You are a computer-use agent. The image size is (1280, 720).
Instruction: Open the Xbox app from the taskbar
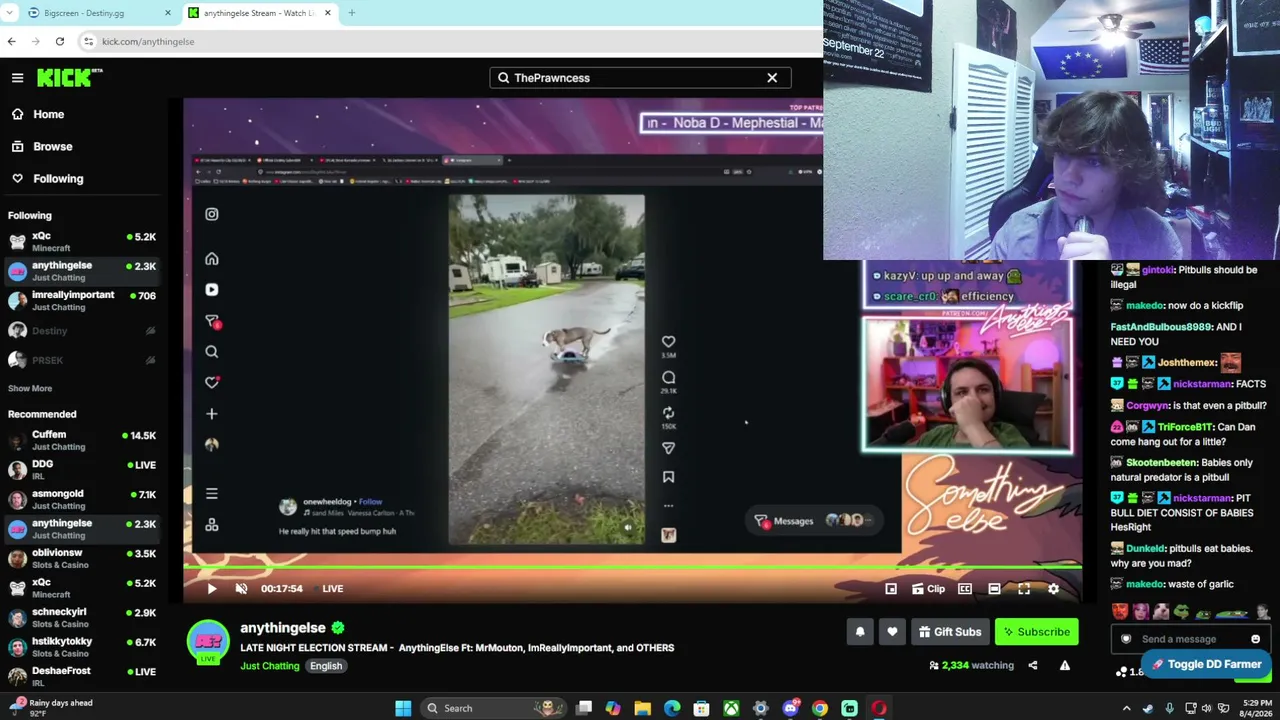point(731,708)
